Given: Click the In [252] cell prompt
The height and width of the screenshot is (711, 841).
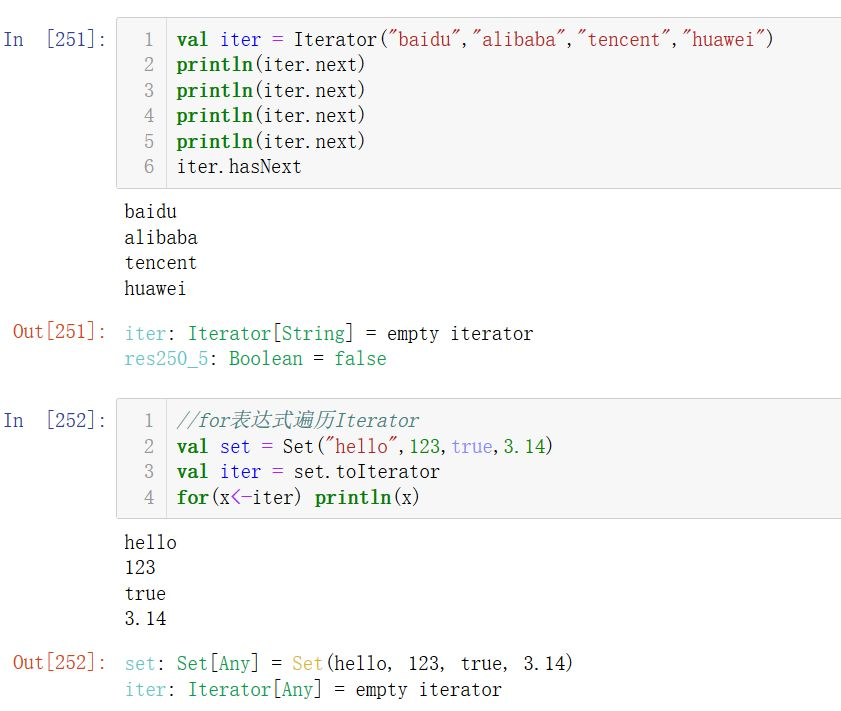Looking at the screenshot, I should (x=54, y=421).
